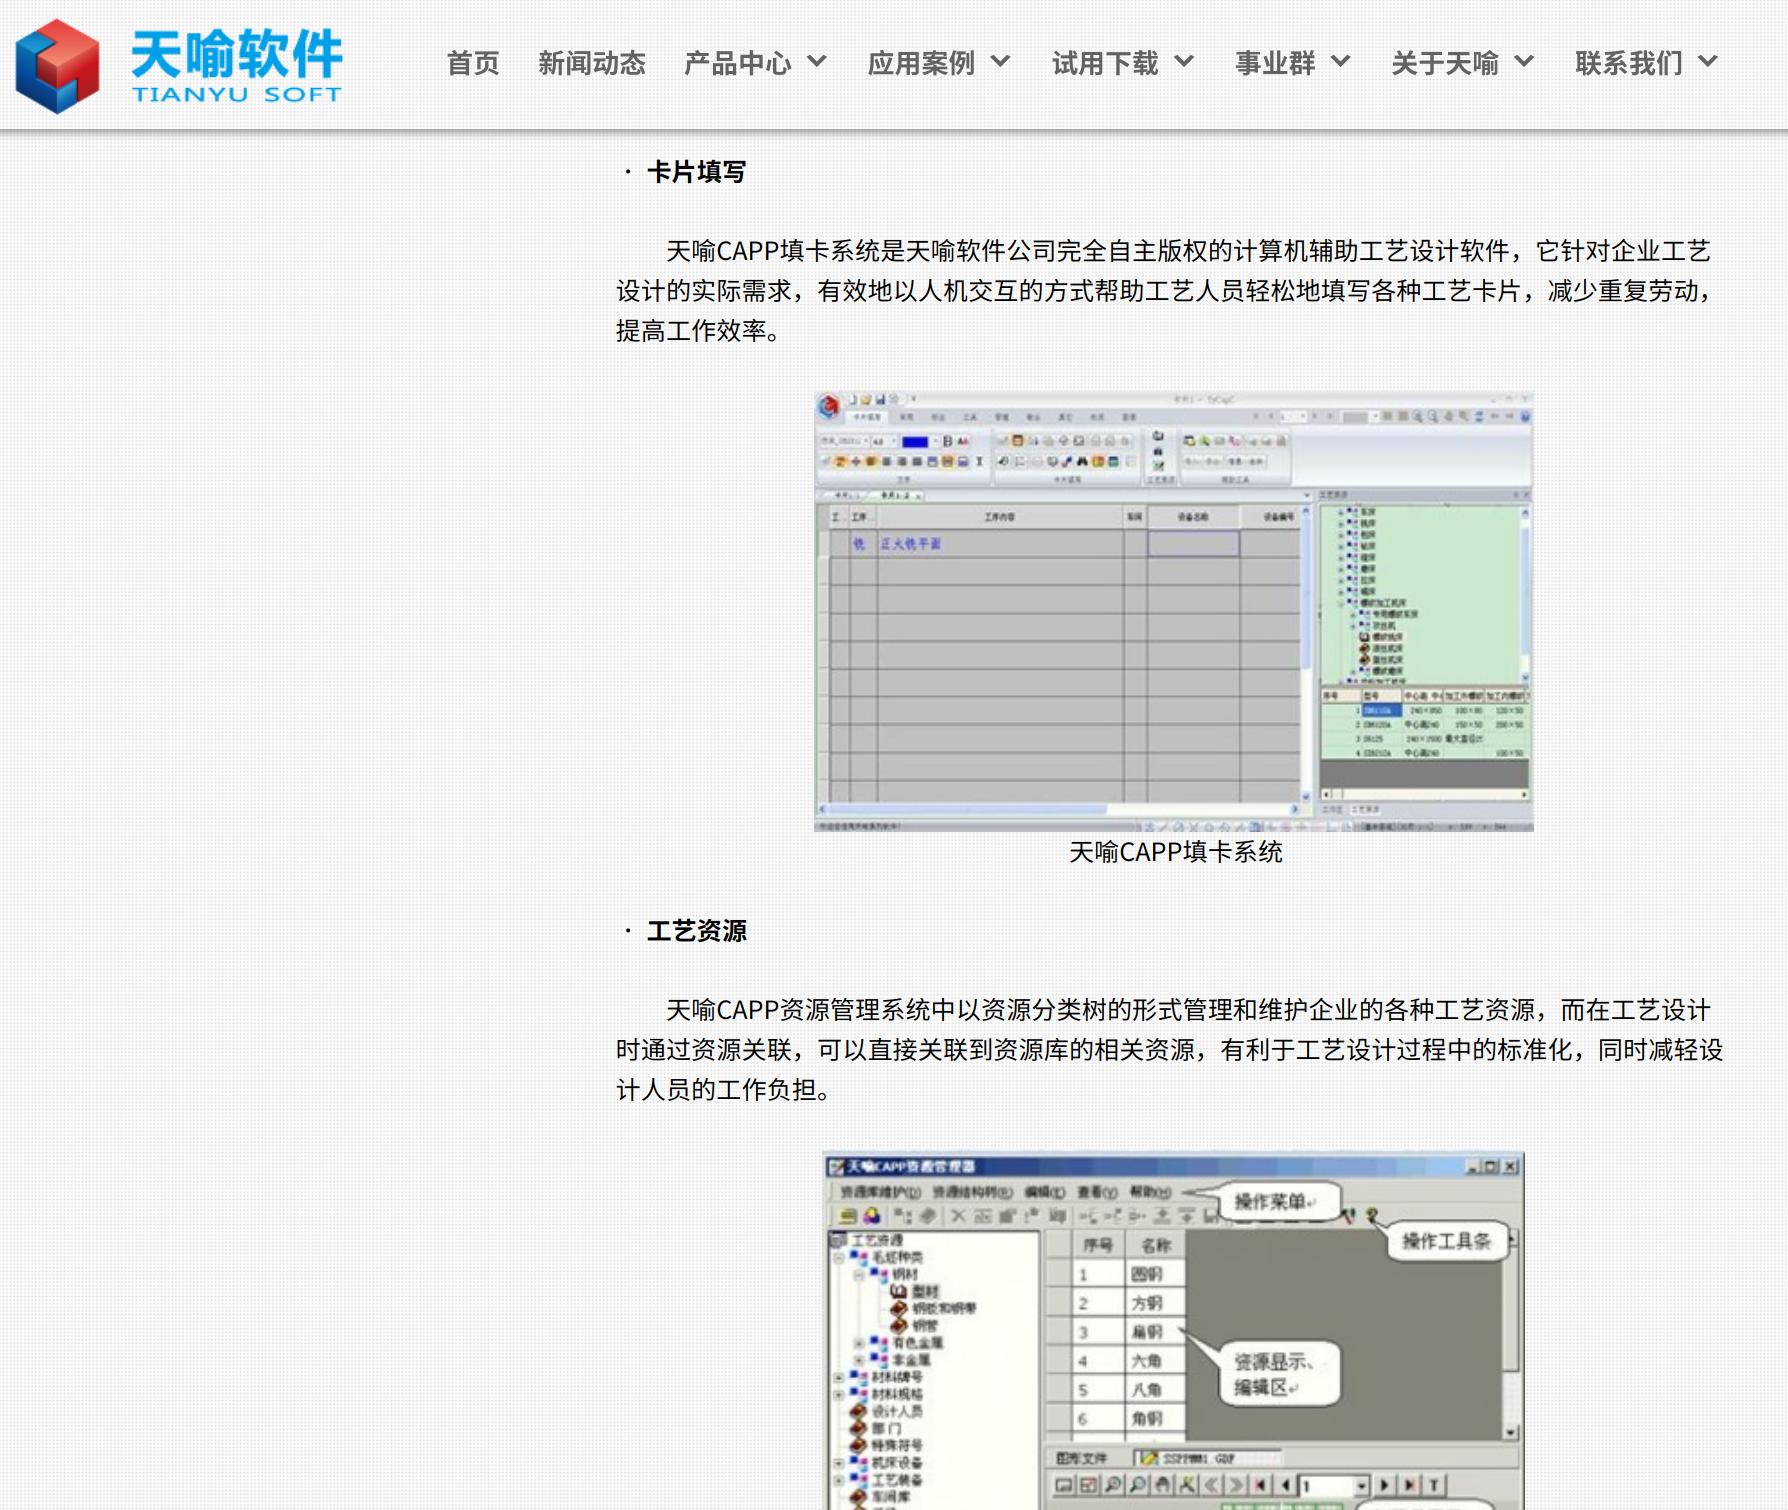Click the X delete icon in resource manager toolbar
This screenshot has width=1788, height=1510.
point(958,1215)
